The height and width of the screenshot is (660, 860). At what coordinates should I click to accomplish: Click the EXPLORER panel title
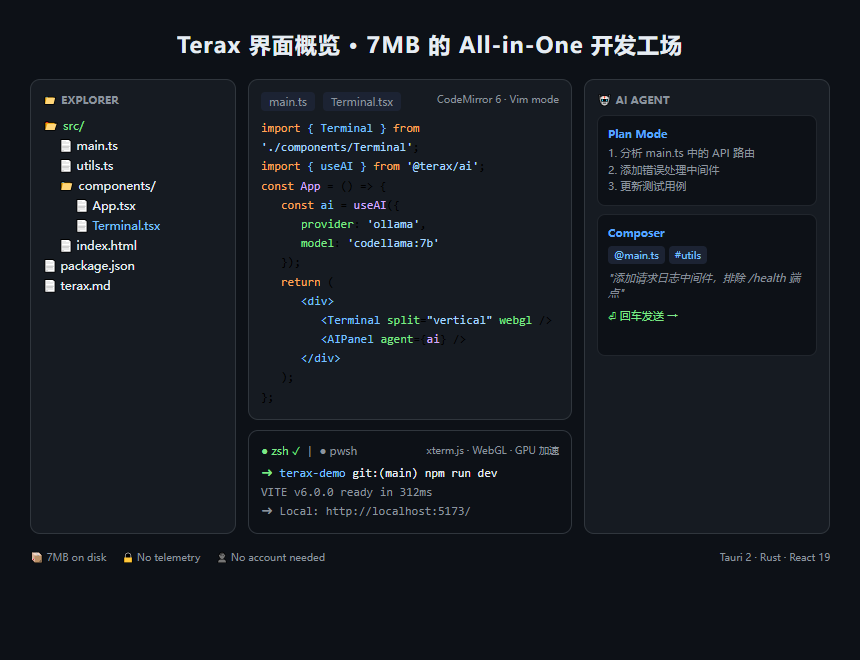pos(90,100)
